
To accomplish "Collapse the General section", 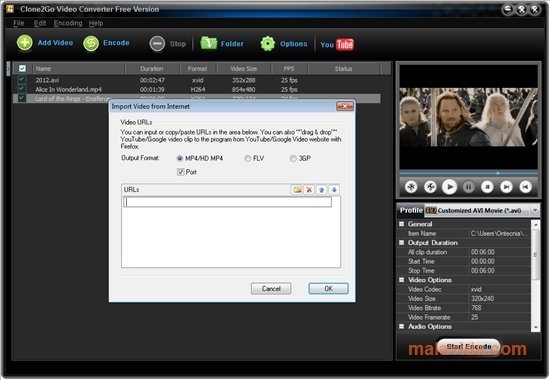I will [402, 224].
